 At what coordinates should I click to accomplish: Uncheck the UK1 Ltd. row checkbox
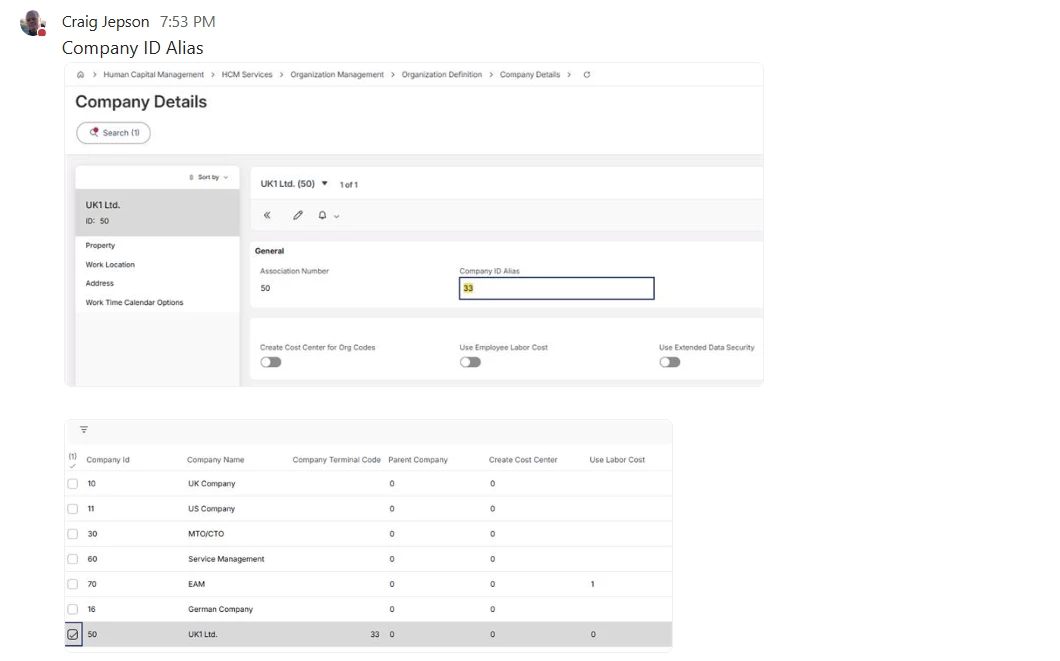[x=72, y=634]
